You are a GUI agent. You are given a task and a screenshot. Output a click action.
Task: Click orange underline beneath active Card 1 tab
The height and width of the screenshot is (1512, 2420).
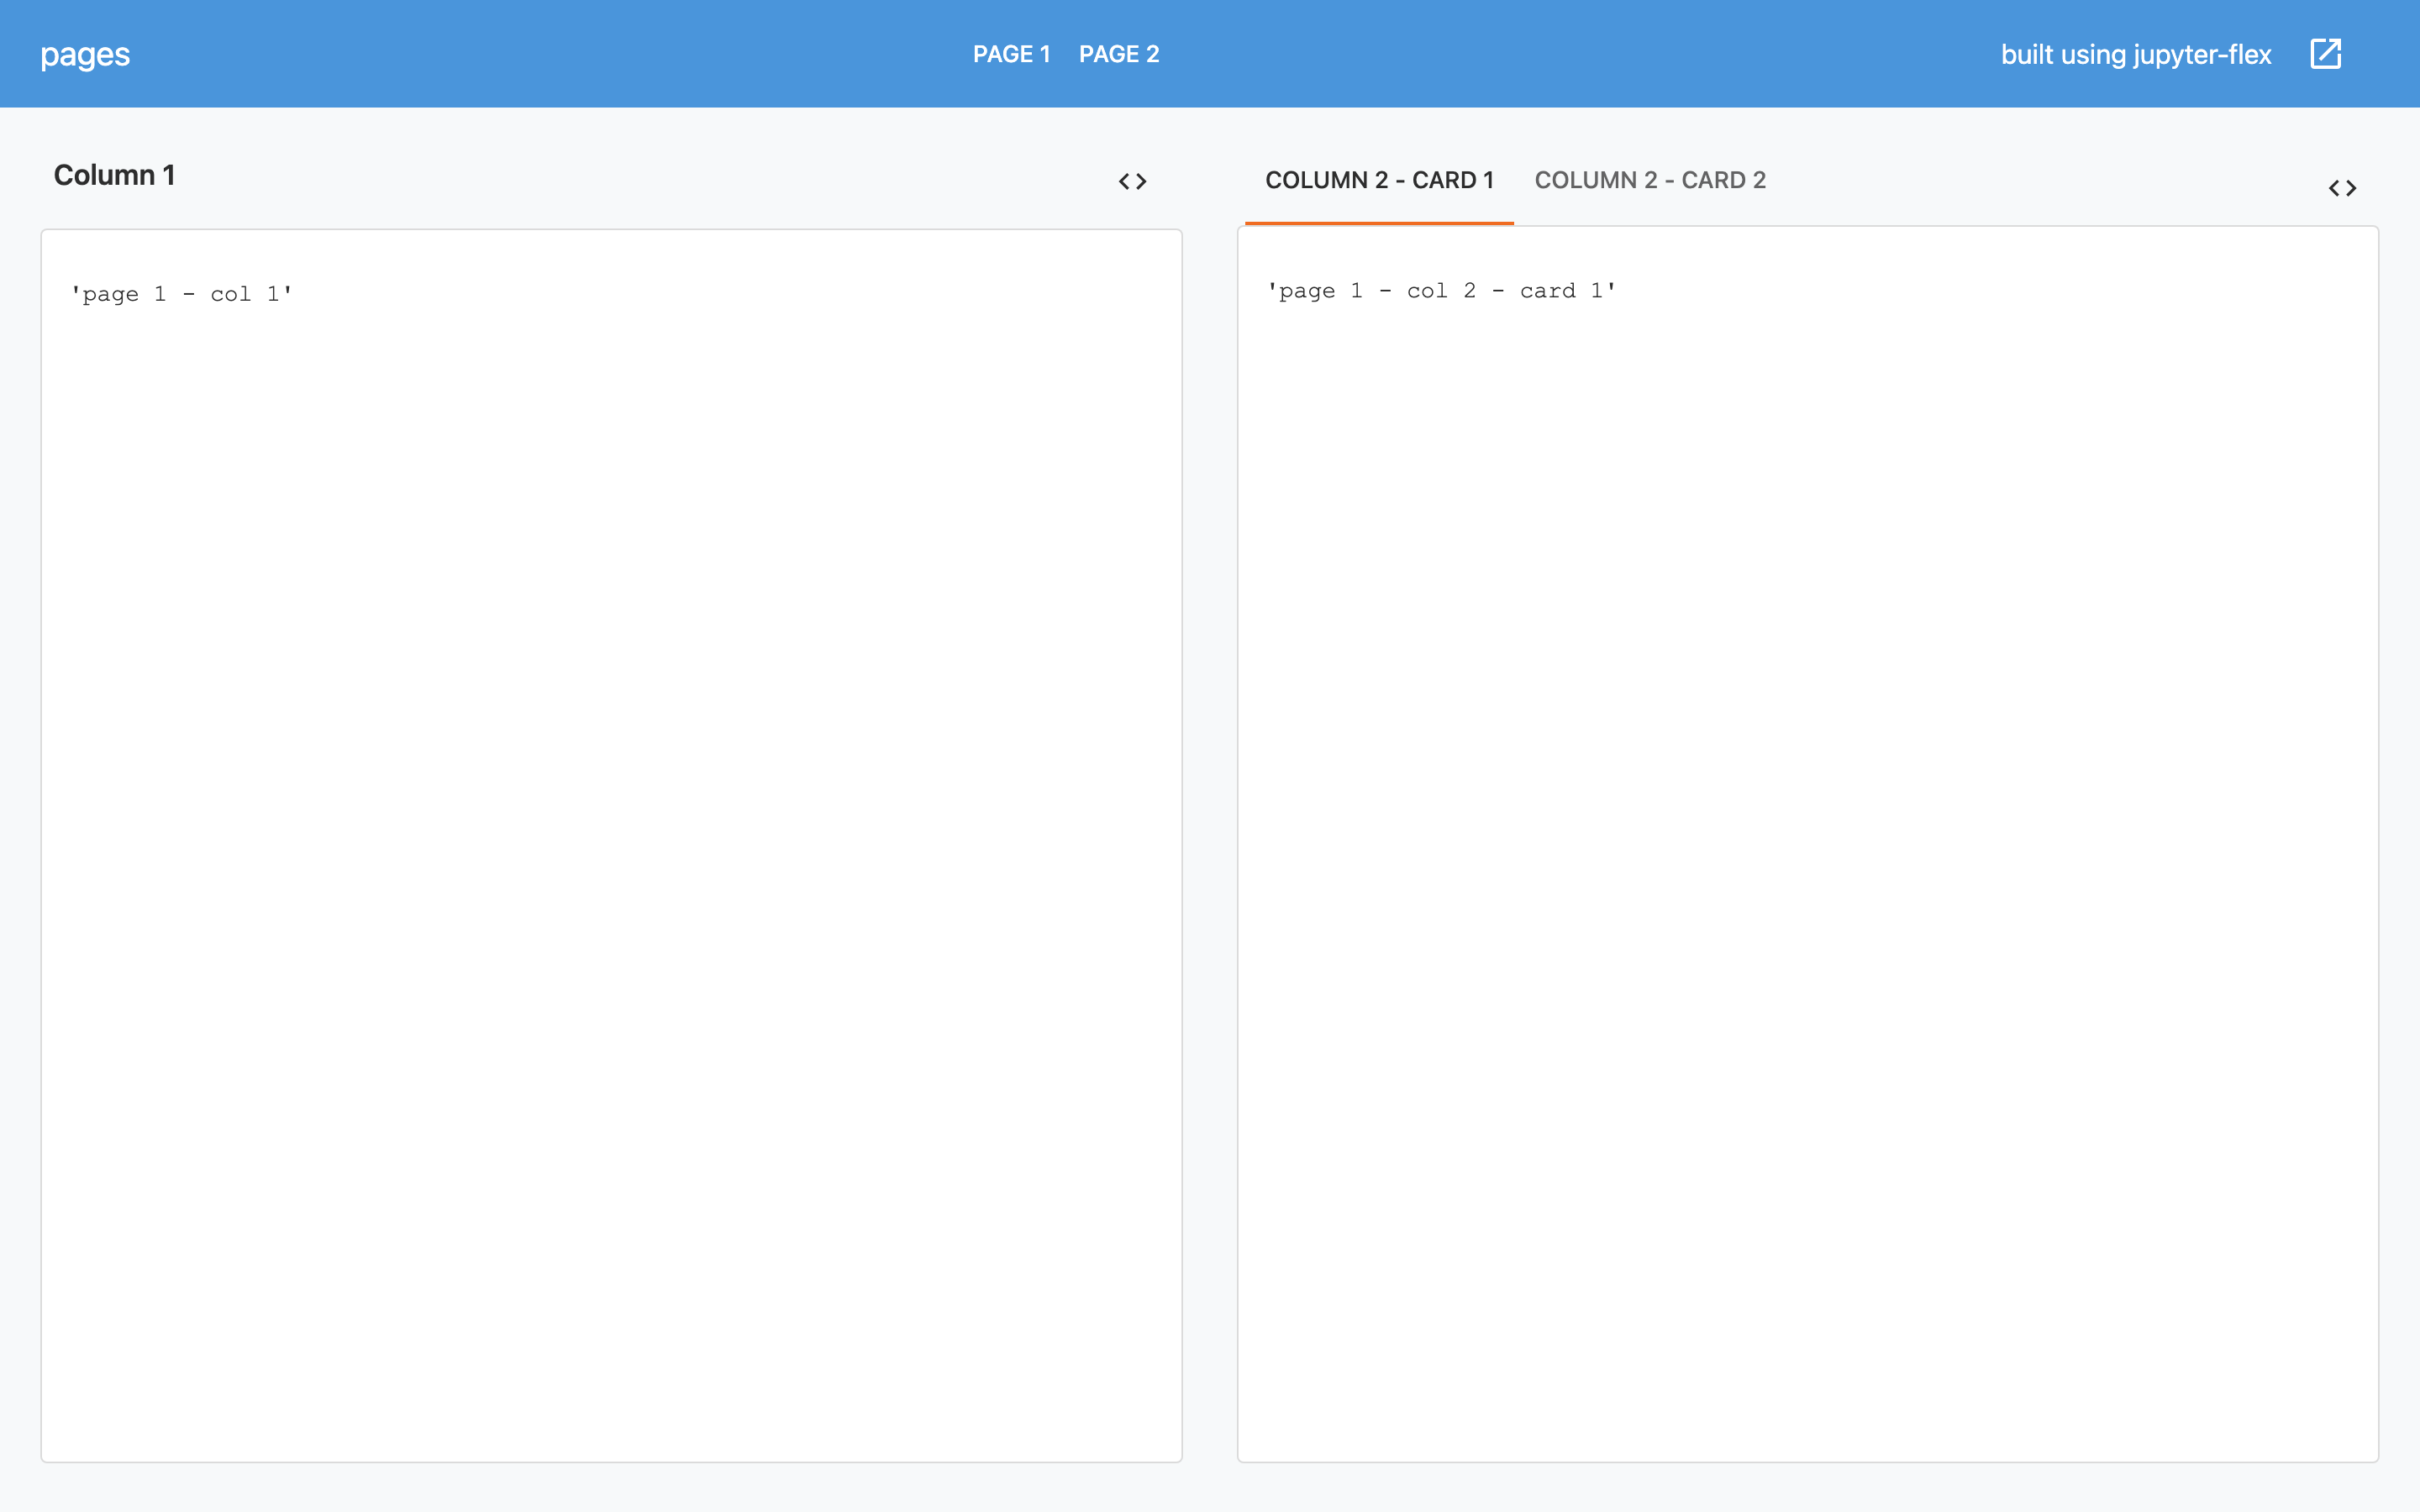tap(1378, 223)
